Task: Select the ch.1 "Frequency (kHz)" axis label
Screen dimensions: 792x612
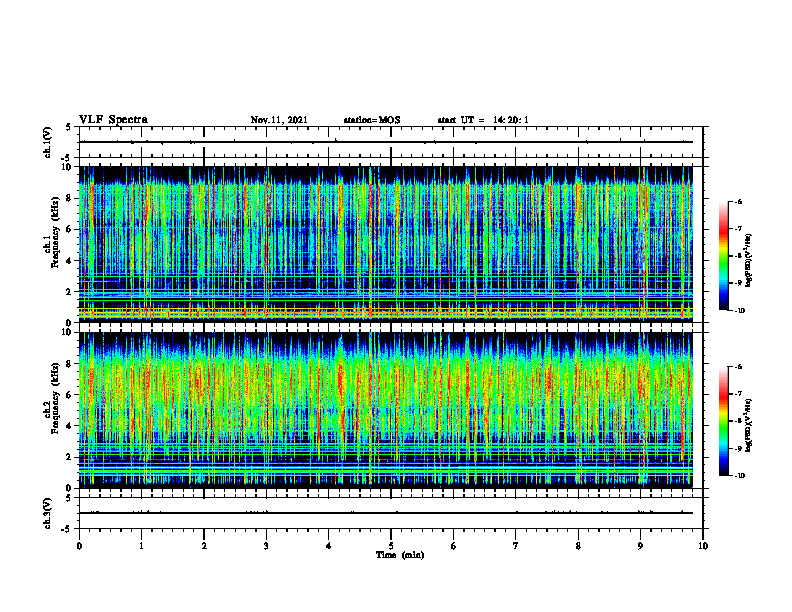Action: tap(55, 232)
